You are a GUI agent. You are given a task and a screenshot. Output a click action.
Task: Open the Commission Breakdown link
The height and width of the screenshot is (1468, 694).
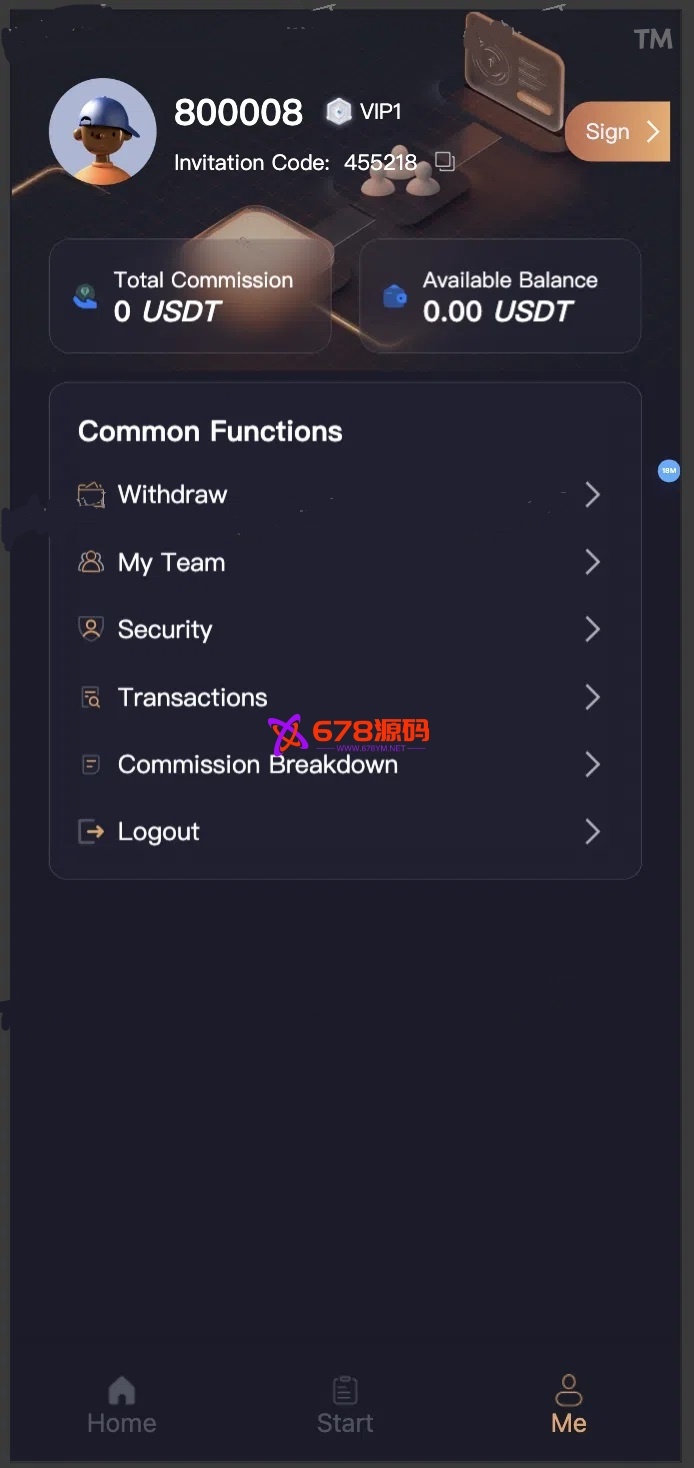[x=258, y=765]
